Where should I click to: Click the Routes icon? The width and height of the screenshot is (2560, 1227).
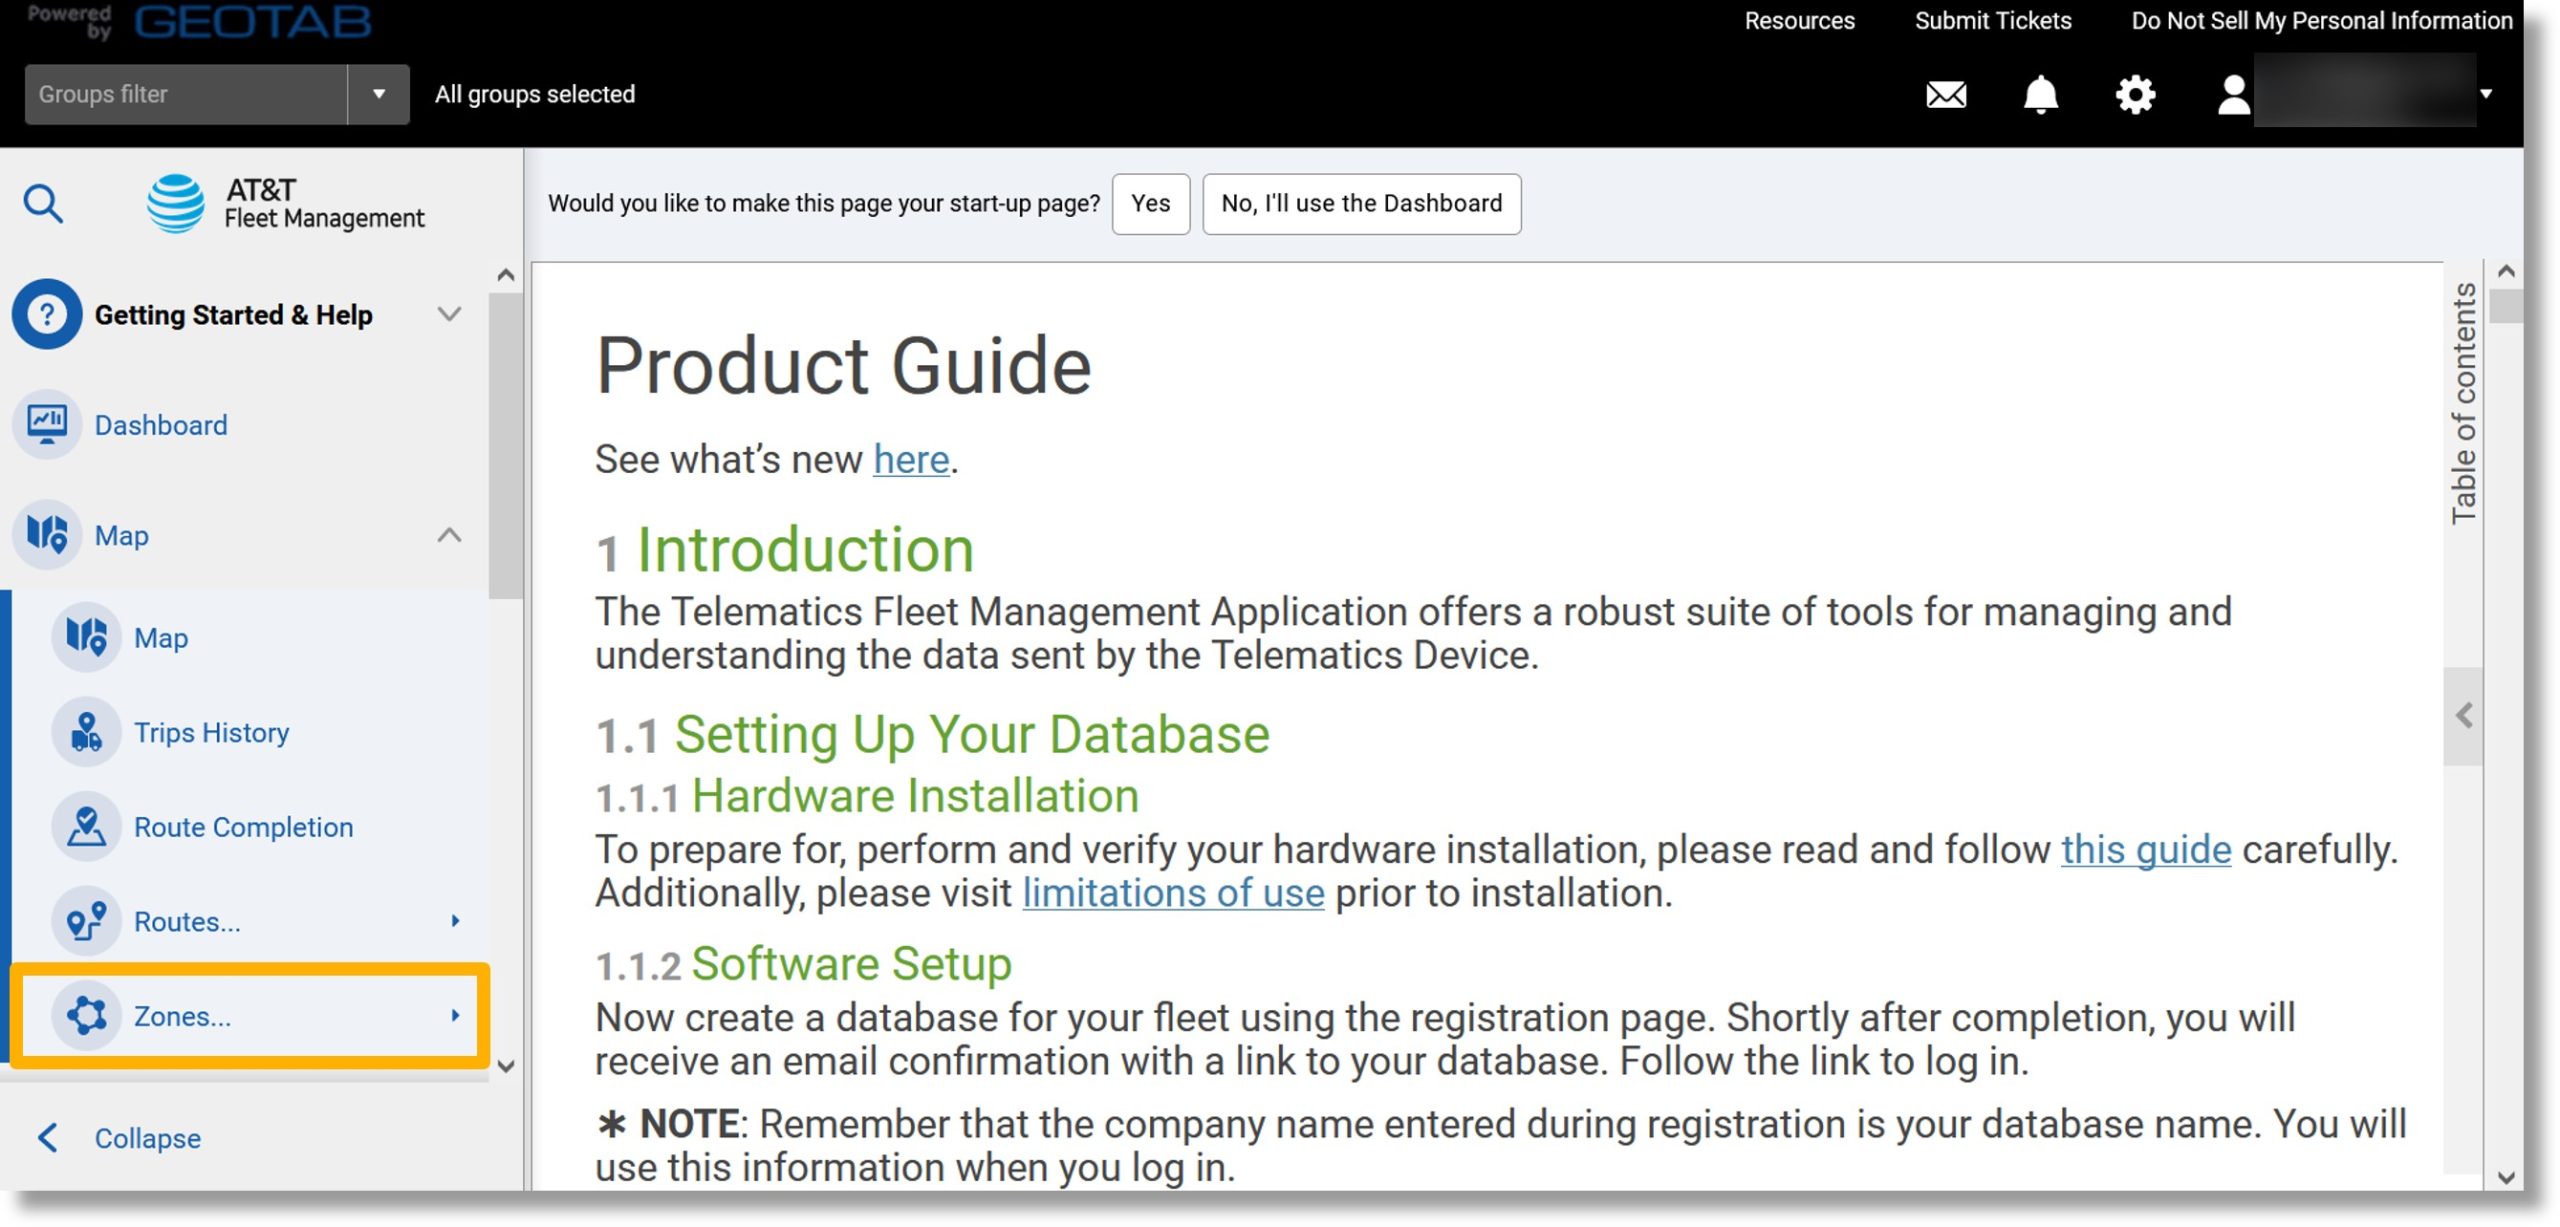[x=86, y=921]
